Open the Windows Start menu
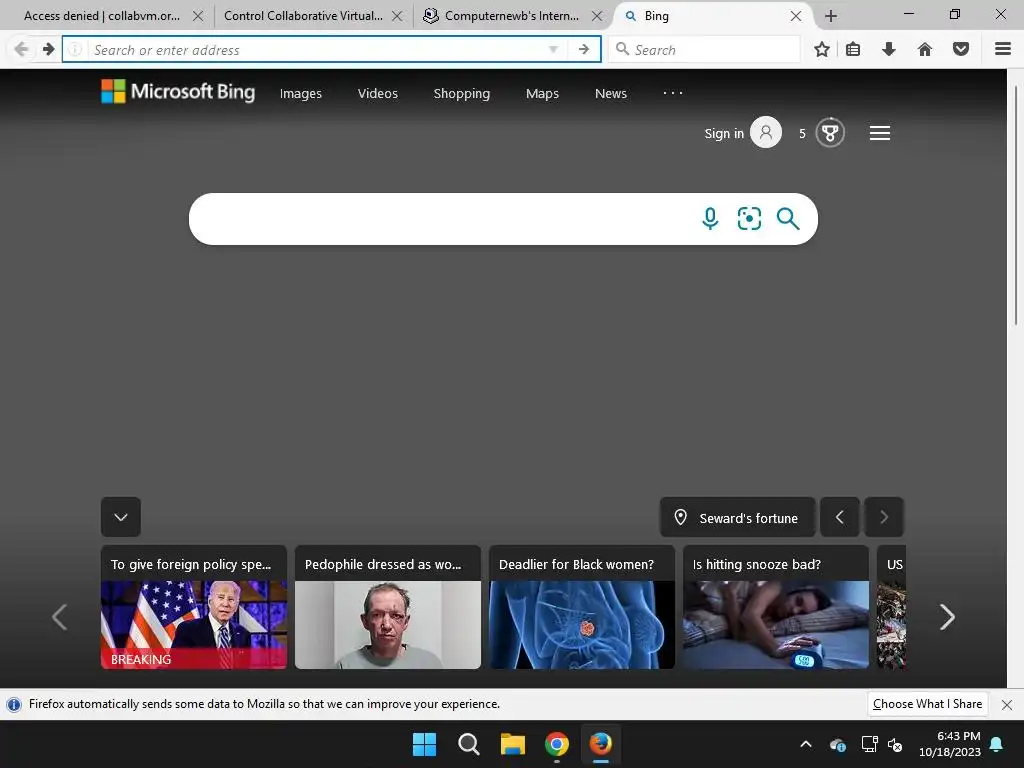Screen dimensions: 1024x768 point(424,744)
